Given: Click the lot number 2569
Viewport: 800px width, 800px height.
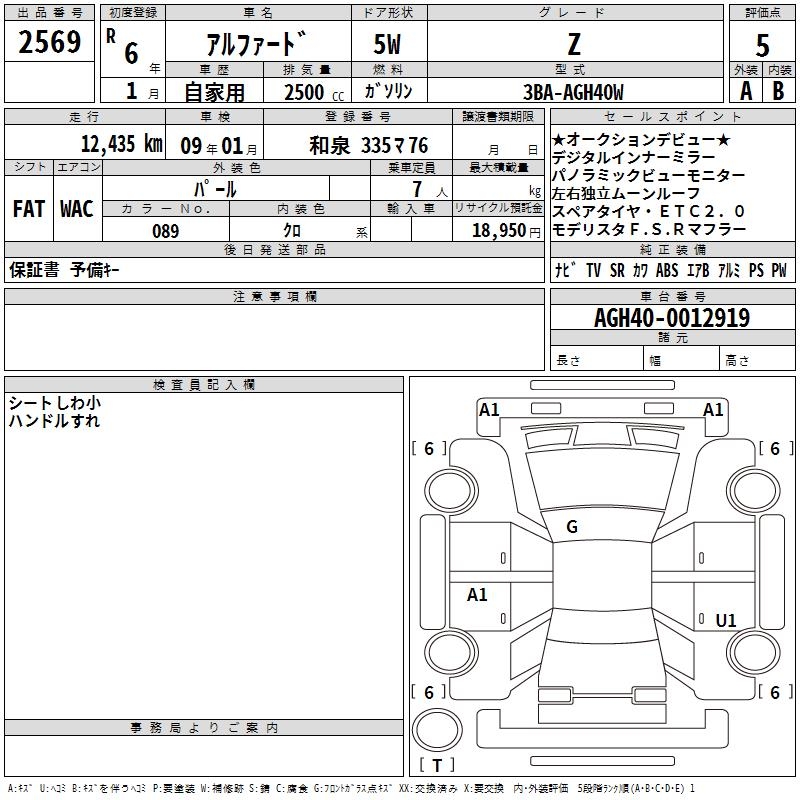Looking at the screenshot, I should click(x=49, y=42).
